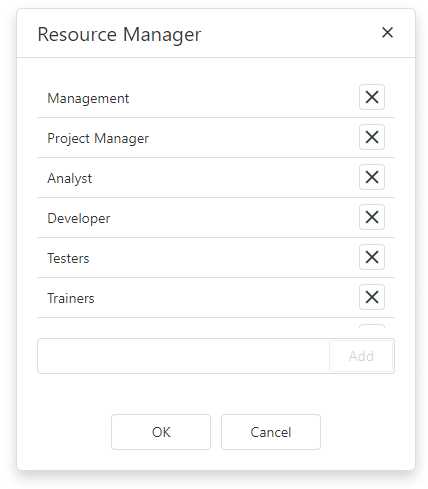This screenshot has width=428, height=489.
Task: Cancel the Resource Manager changes
Action: (271, 432)
